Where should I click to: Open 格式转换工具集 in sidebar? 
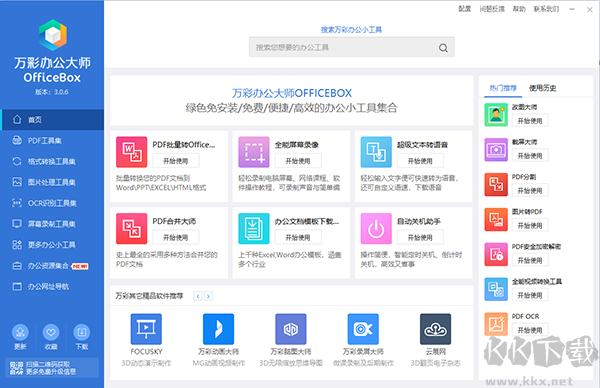point(52,161)
